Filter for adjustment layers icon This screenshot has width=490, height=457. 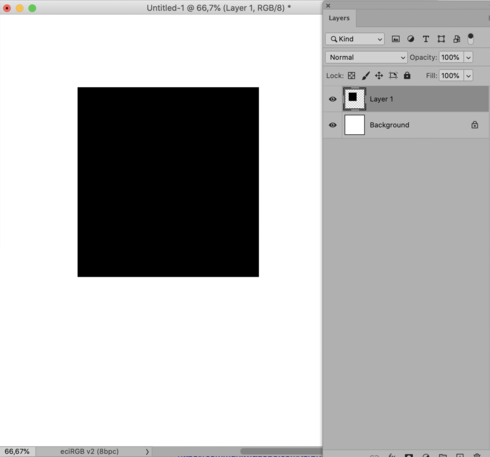pyautogui.click(x=411, y=39)
